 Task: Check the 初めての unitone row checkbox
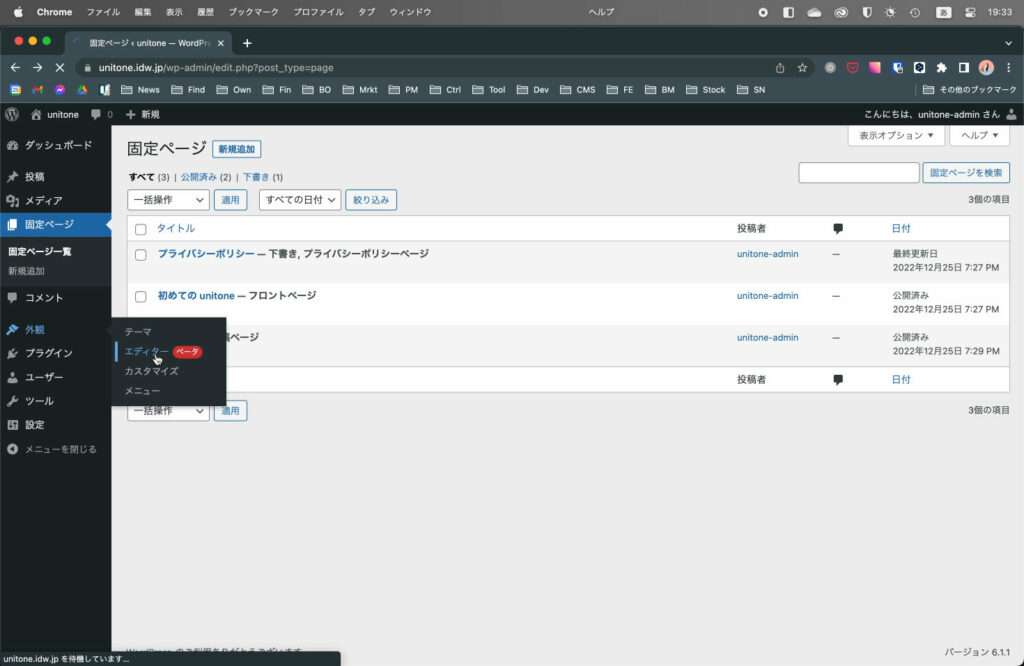[x=141, y=297]
